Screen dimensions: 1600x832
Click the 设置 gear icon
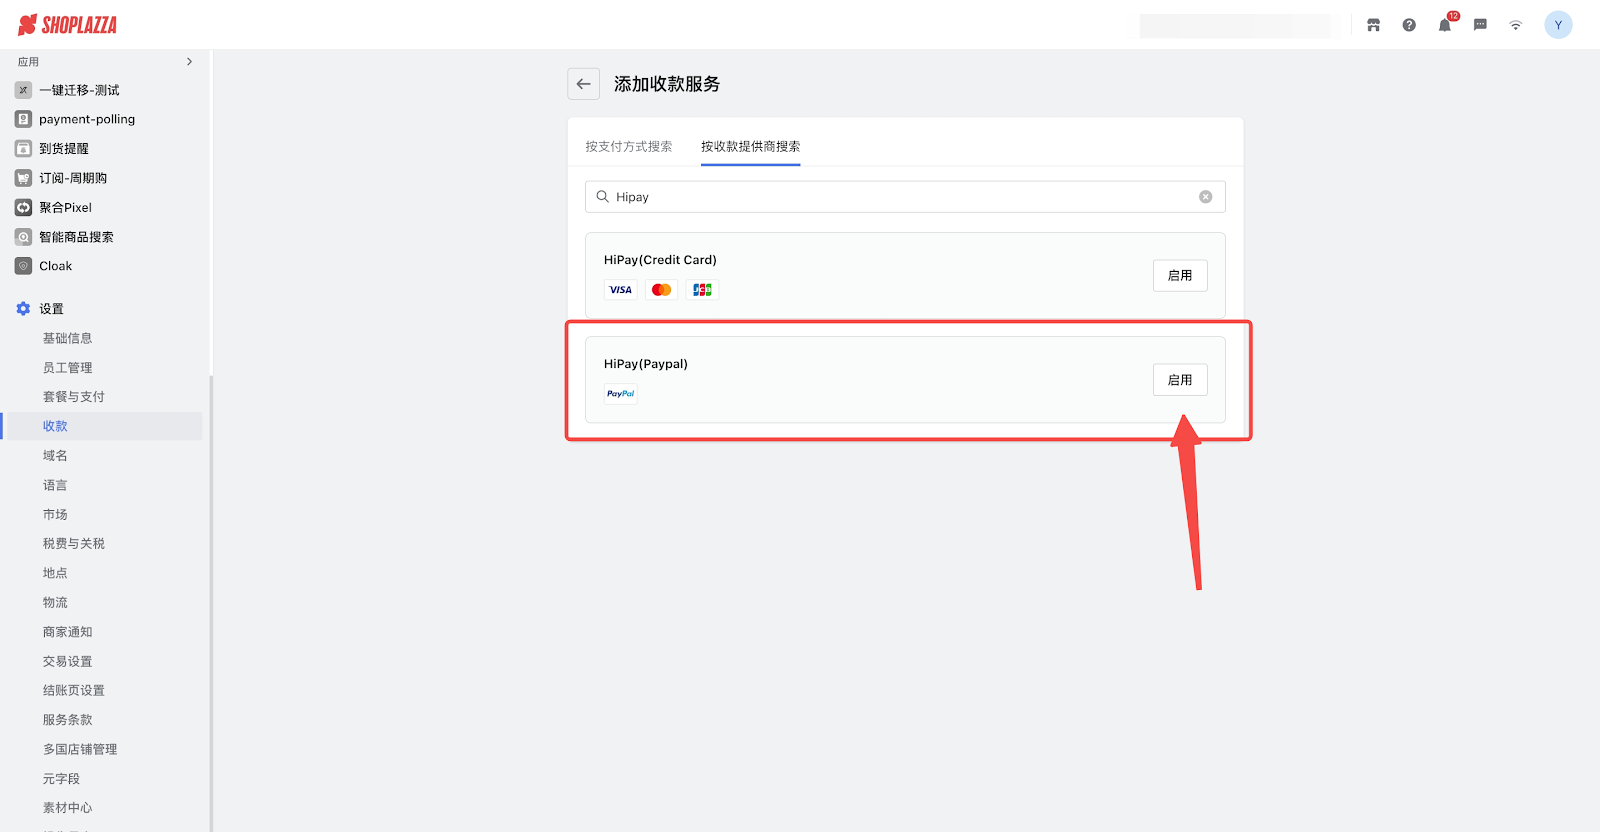click(23, 309)
